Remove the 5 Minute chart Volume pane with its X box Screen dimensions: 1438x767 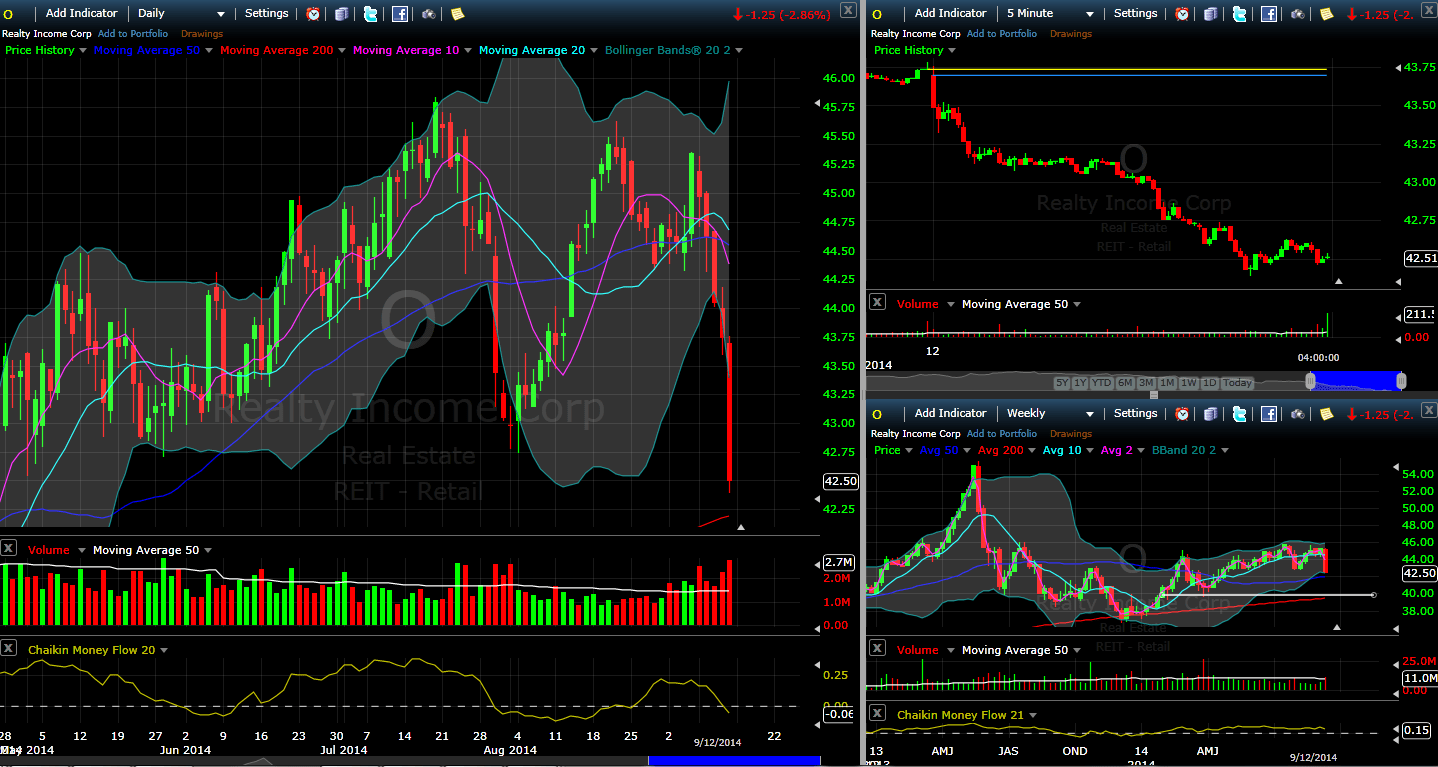(877, 302)
